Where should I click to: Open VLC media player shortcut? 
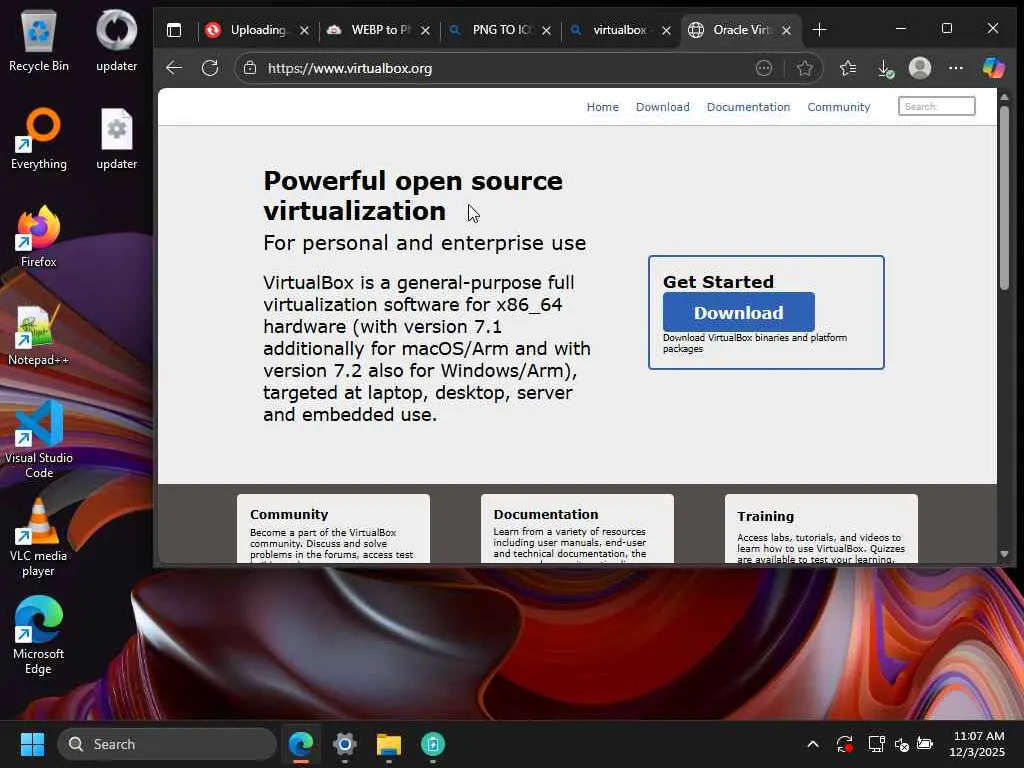[x=39, y=538]
